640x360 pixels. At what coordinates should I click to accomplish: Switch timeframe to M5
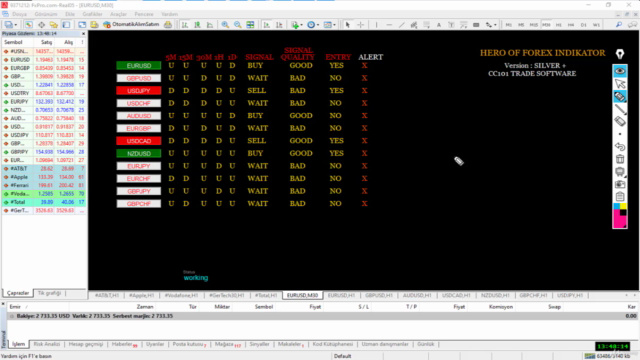pyautogui.click(x=521, y=25)
